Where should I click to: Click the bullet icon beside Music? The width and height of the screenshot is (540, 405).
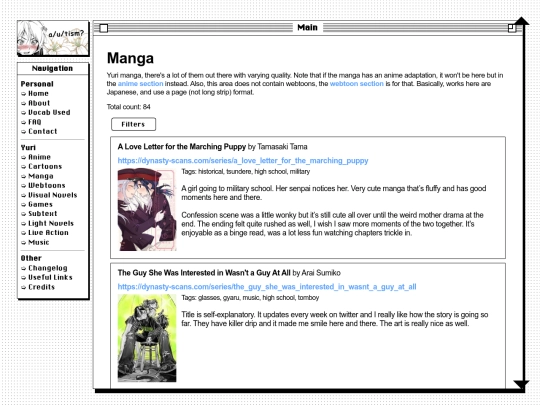(23, 243)
